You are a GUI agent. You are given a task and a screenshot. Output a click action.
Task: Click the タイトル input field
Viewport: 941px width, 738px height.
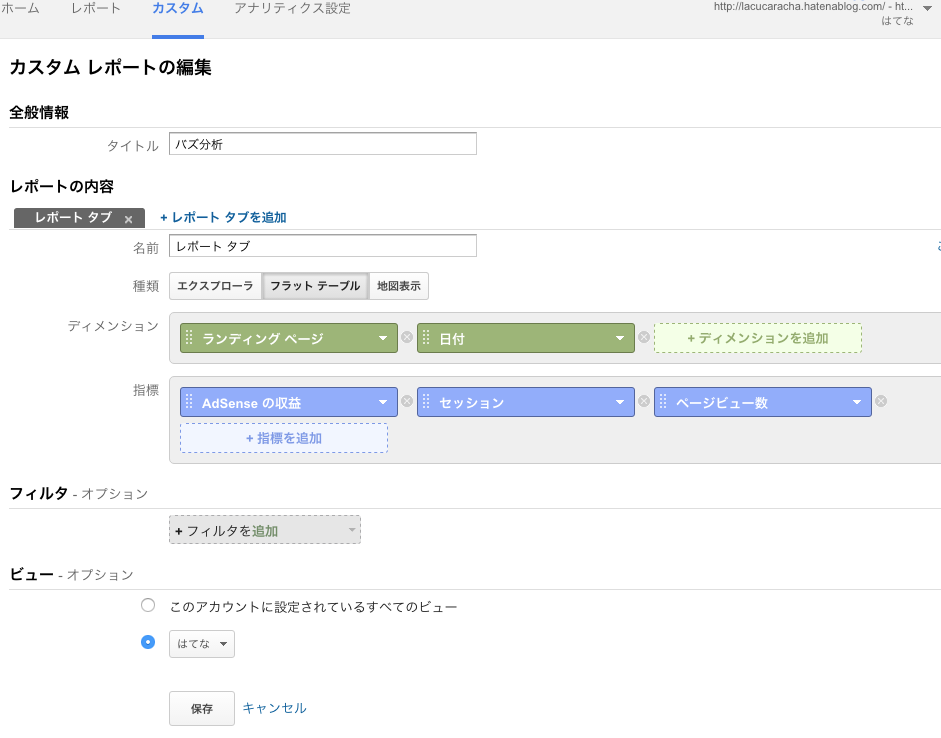[x=323, y=144]
